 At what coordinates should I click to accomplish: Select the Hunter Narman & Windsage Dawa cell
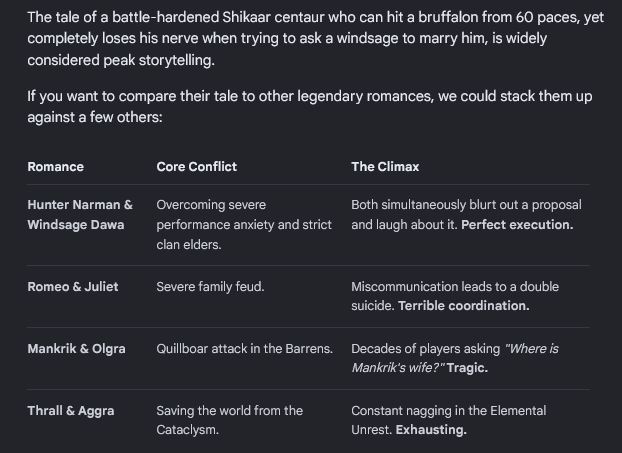pos(80,215)
